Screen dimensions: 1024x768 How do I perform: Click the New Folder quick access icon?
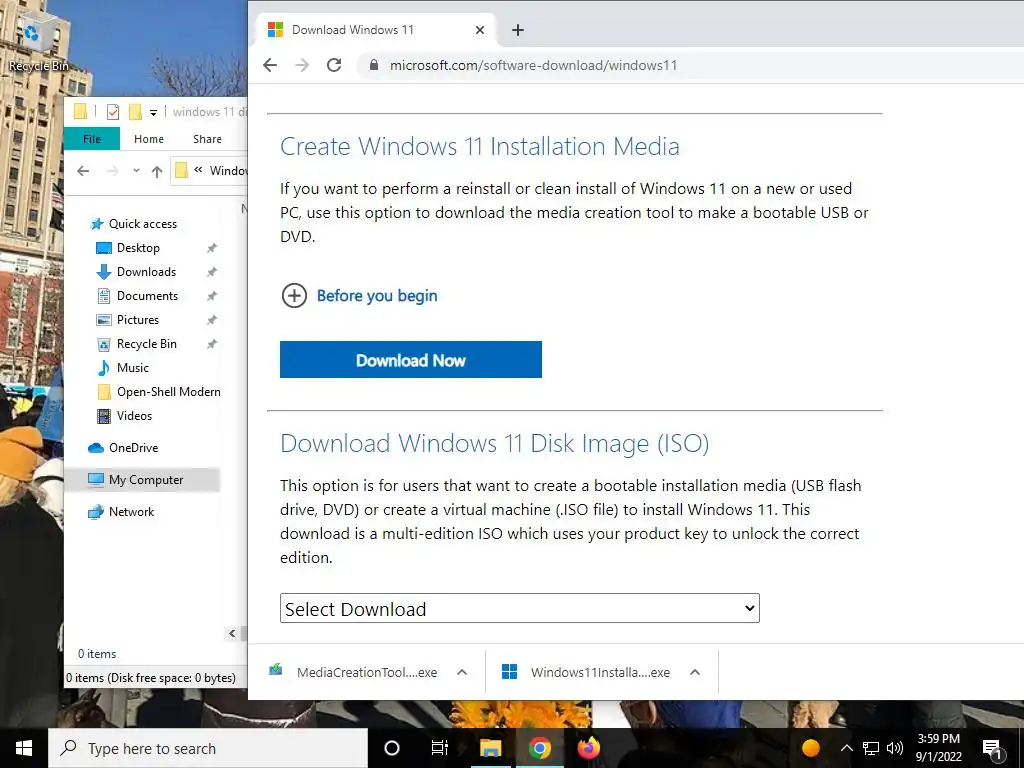[x=135, y=112]
